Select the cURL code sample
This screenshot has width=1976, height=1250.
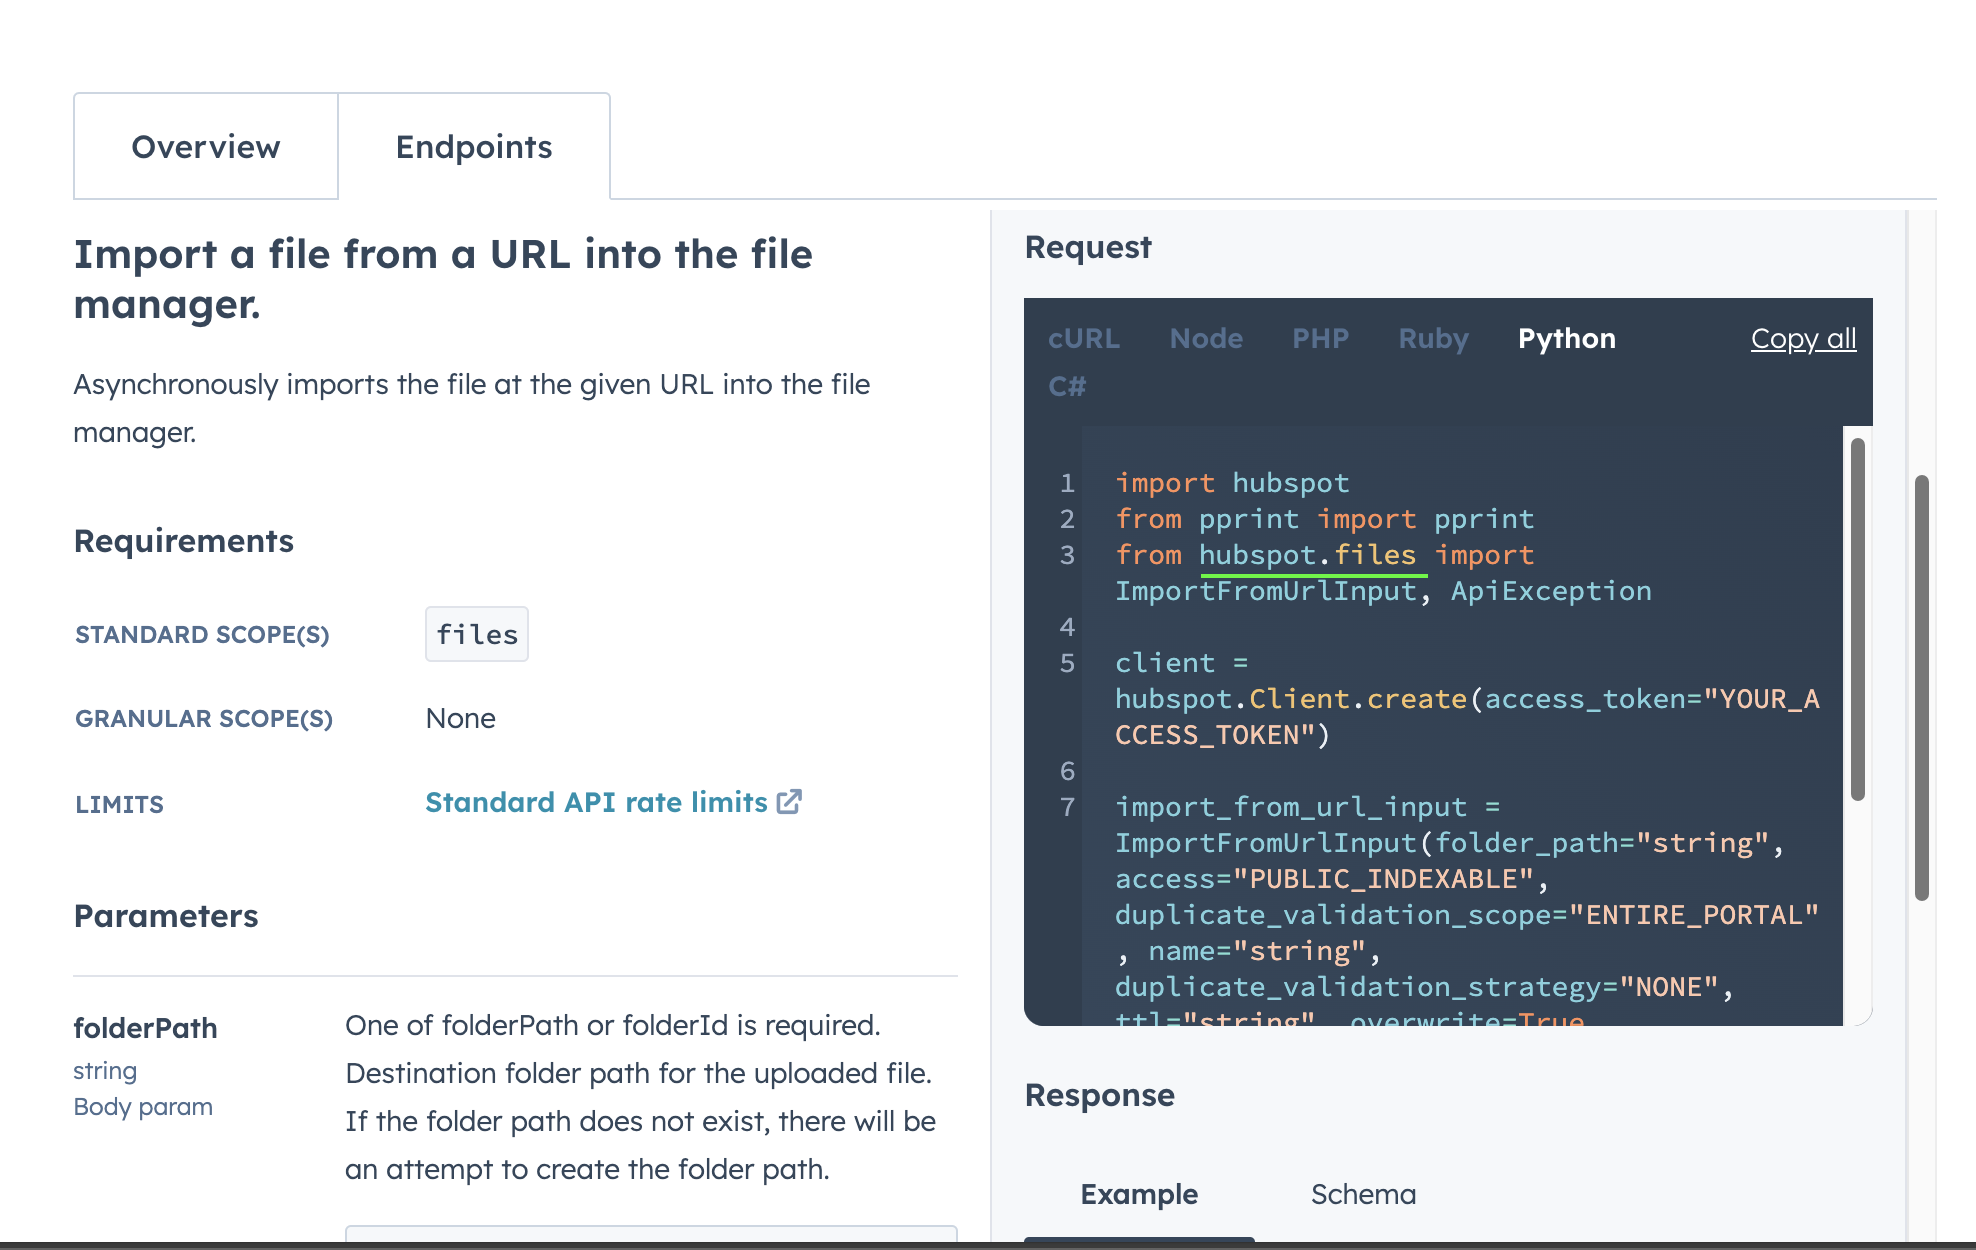click(1084, 339)
